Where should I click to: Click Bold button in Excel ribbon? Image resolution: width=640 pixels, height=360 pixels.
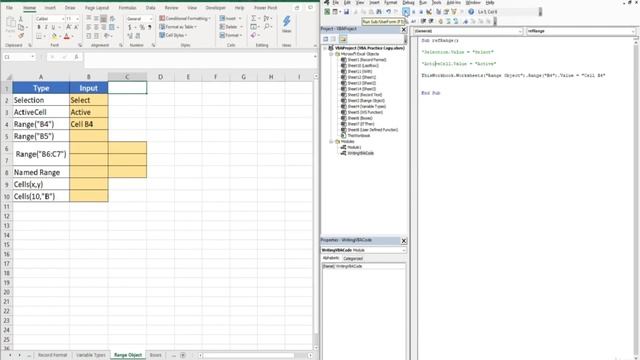tap(39, 27)
